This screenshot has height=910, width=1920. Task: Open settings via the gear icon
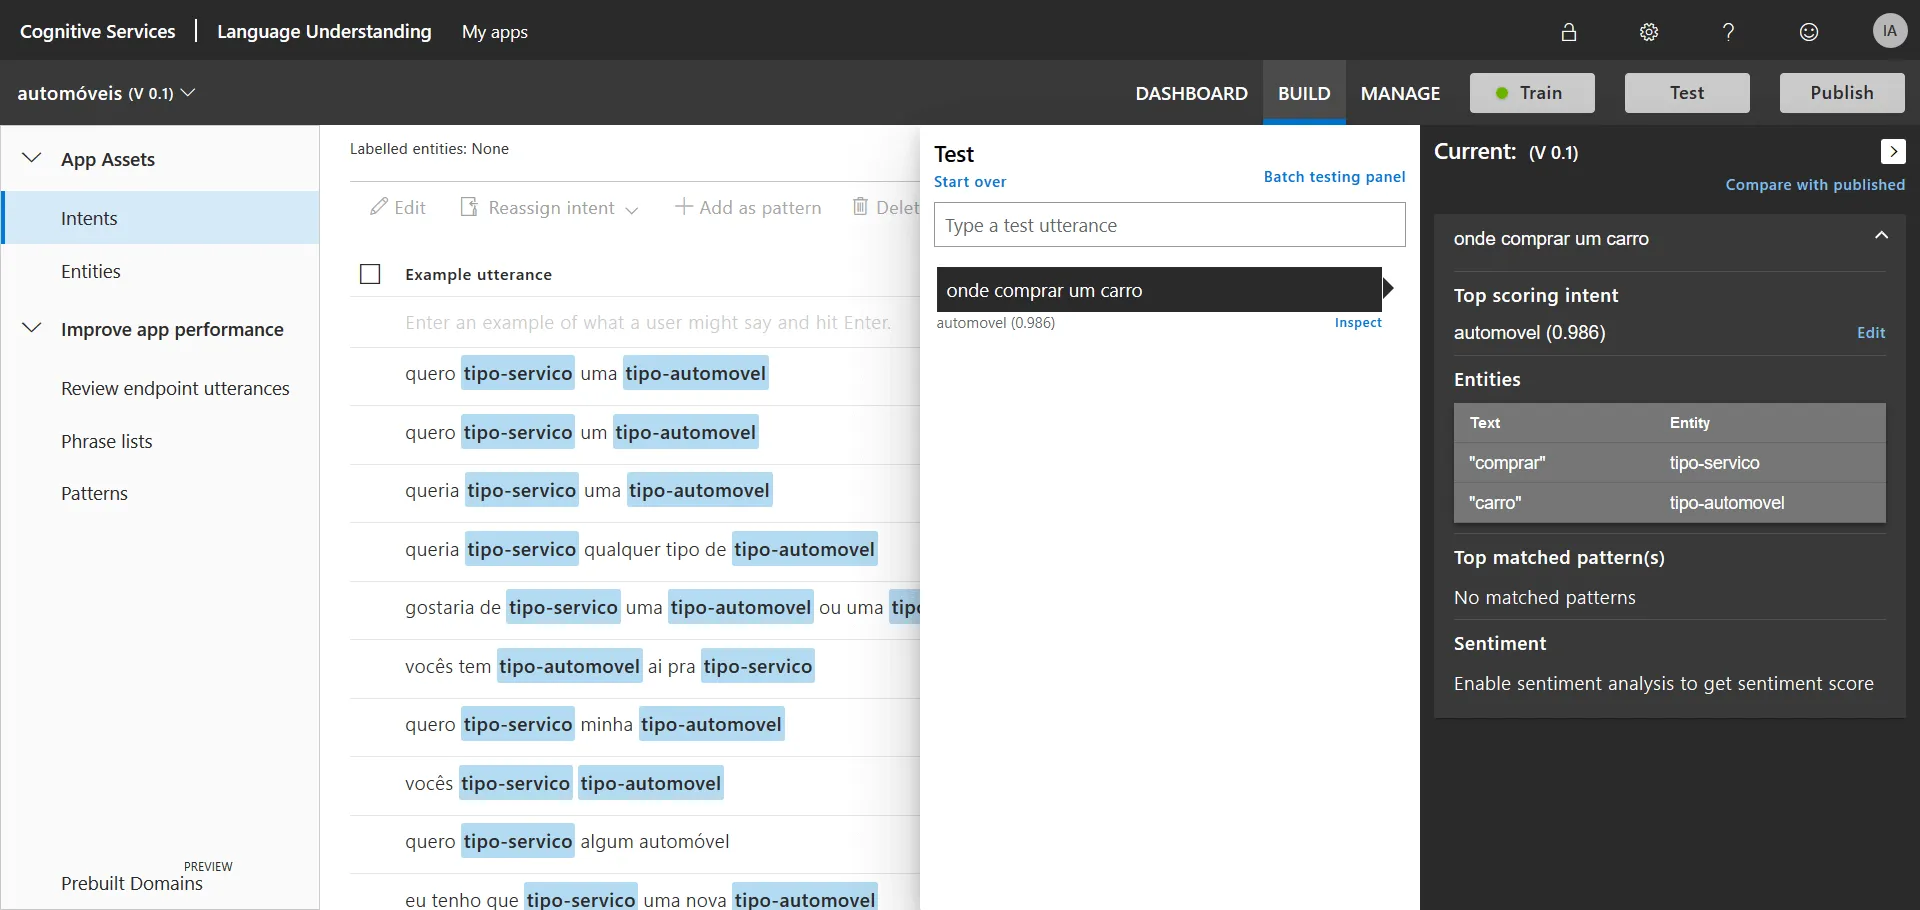pos(1649,32)
